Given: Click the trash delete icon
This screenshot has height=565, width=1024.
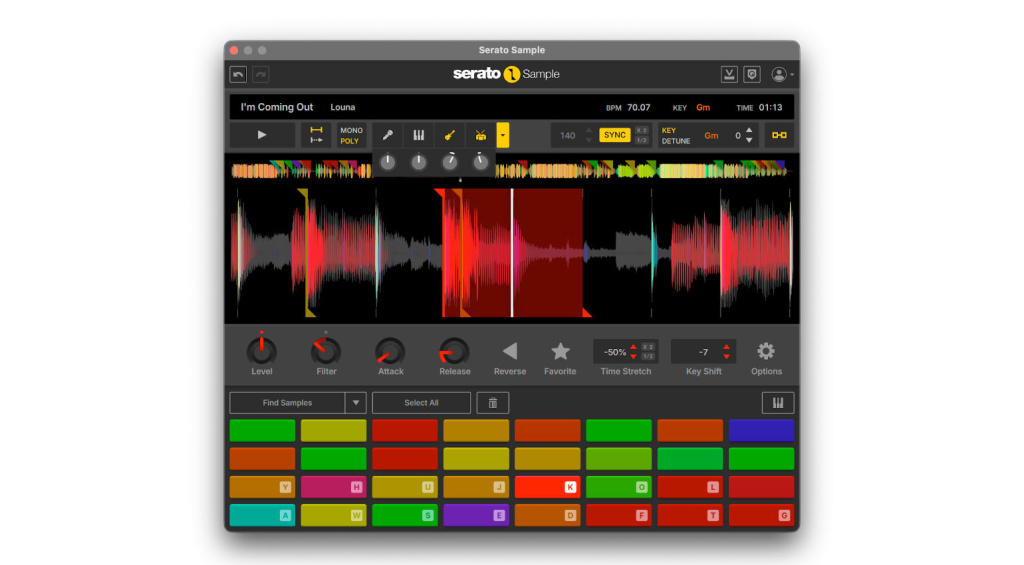Looking at the screenshot, I should [493, 403].
